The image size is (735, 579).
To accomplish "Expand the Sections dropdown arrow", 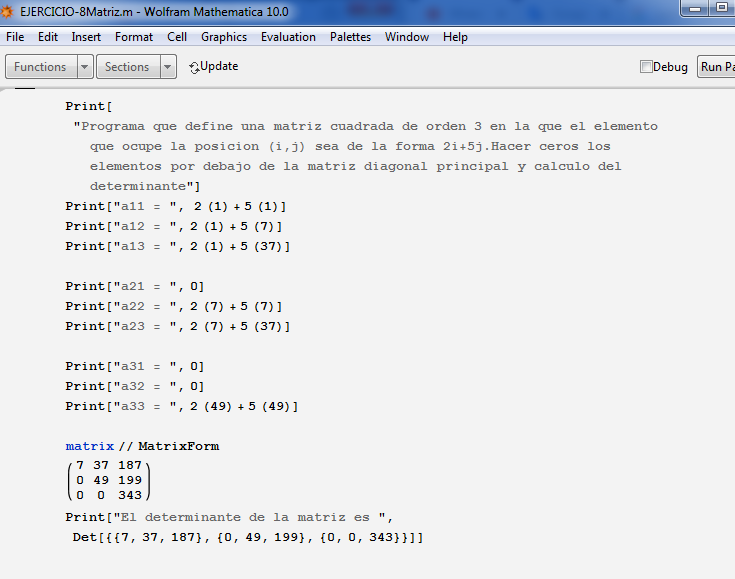I will tap(168, 67).
